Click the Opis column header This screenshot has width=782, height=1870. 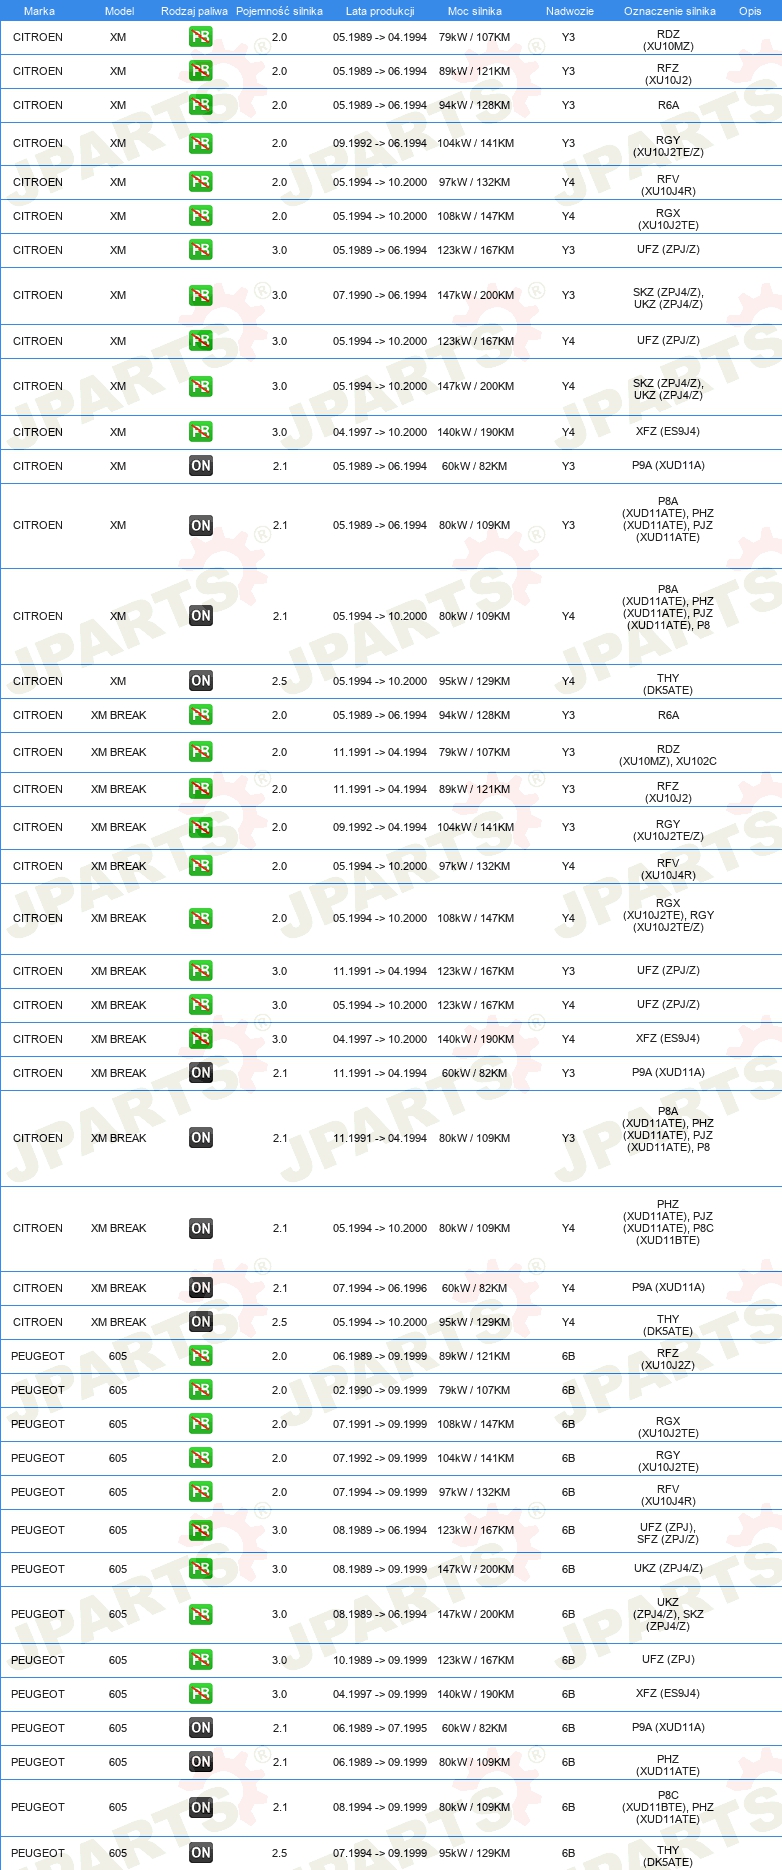[x=750, y=11]
